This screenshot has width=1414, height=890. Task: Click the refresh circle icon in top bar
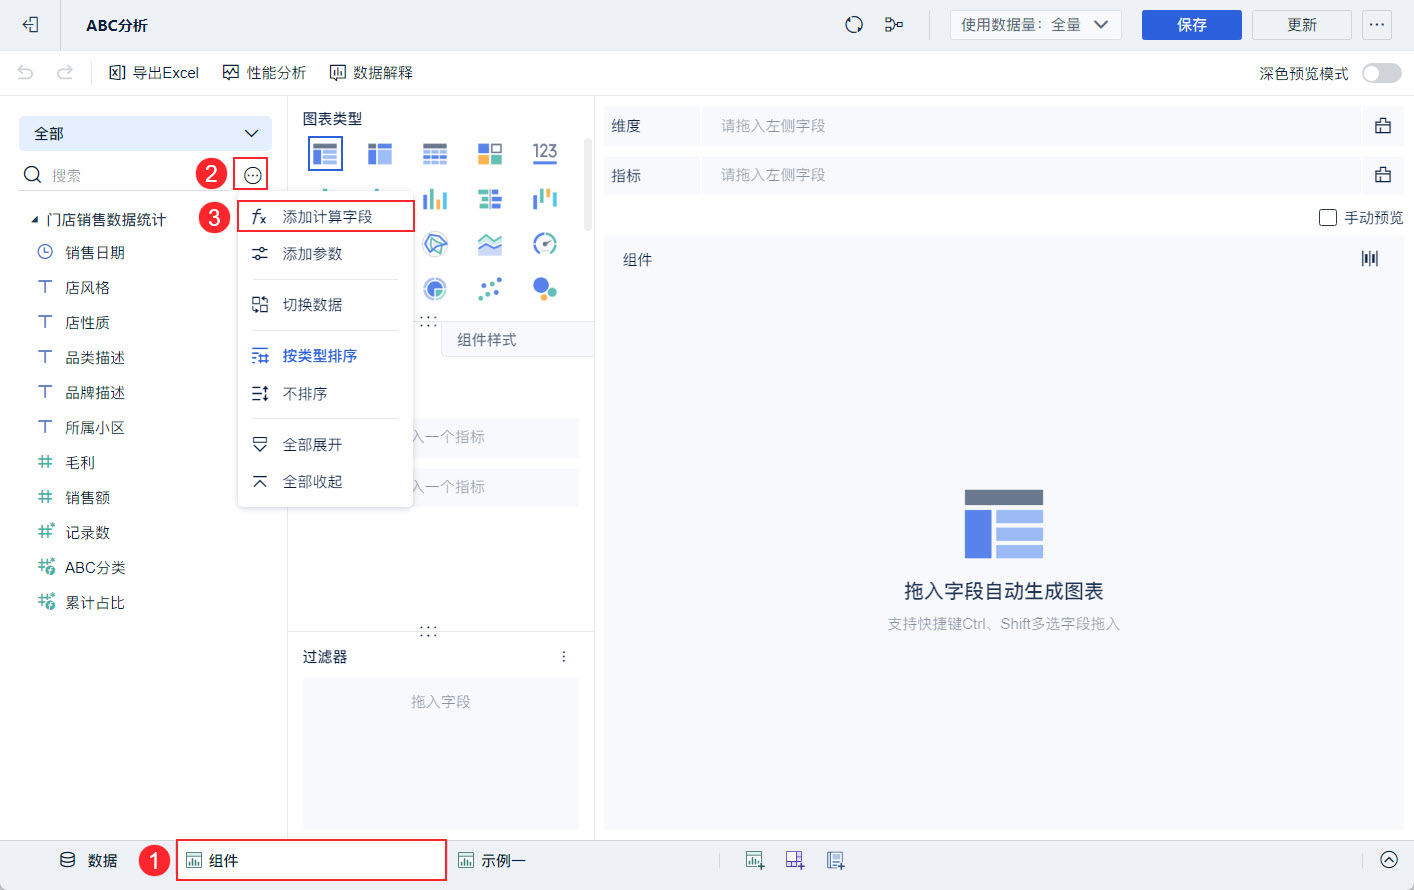tap(854, 25)
